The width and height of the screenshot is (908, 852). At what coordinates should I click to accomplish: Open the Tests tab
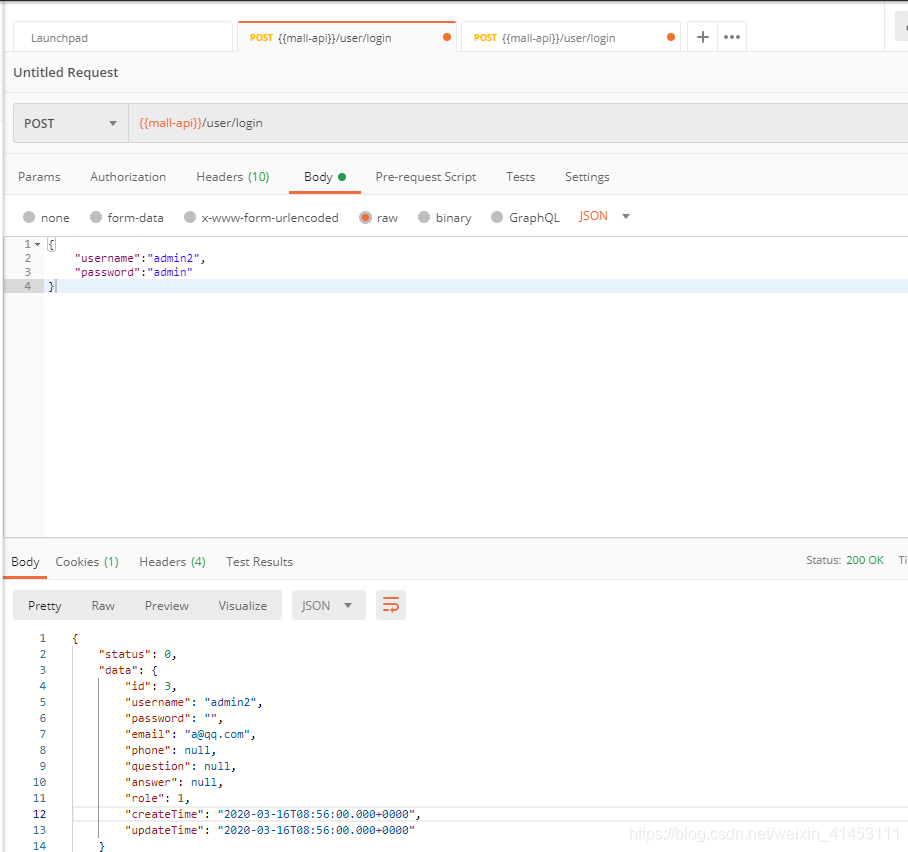(521, 177)
